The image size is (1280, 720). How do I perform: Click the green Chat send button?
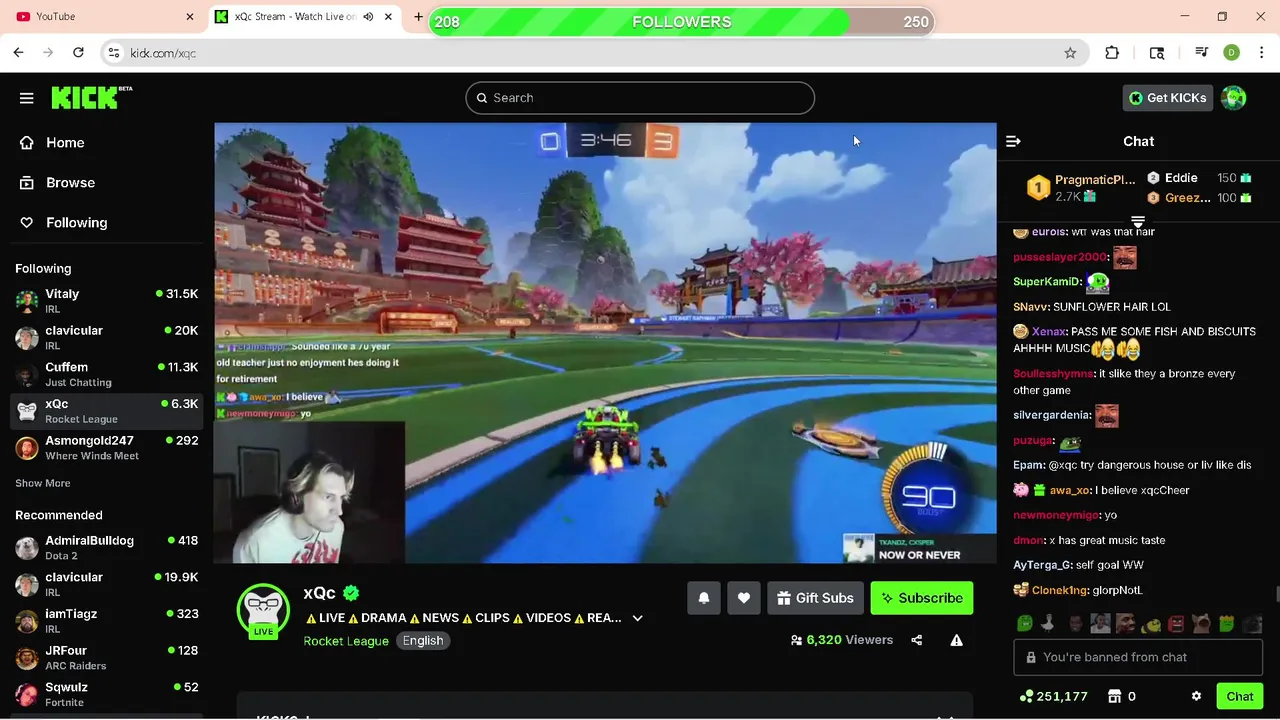[x=1240, y=696]
